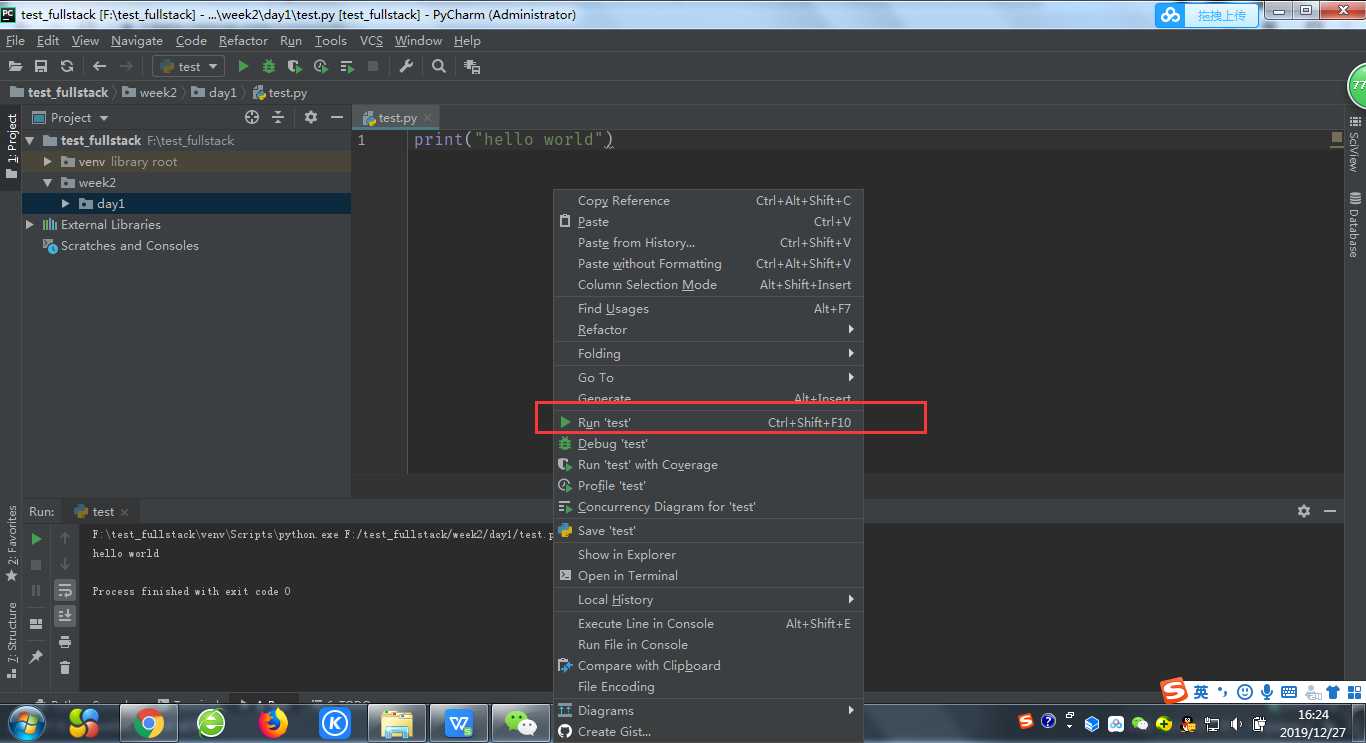
Task: Click the Open folder toolbar icon
Action: coord(15,66)
